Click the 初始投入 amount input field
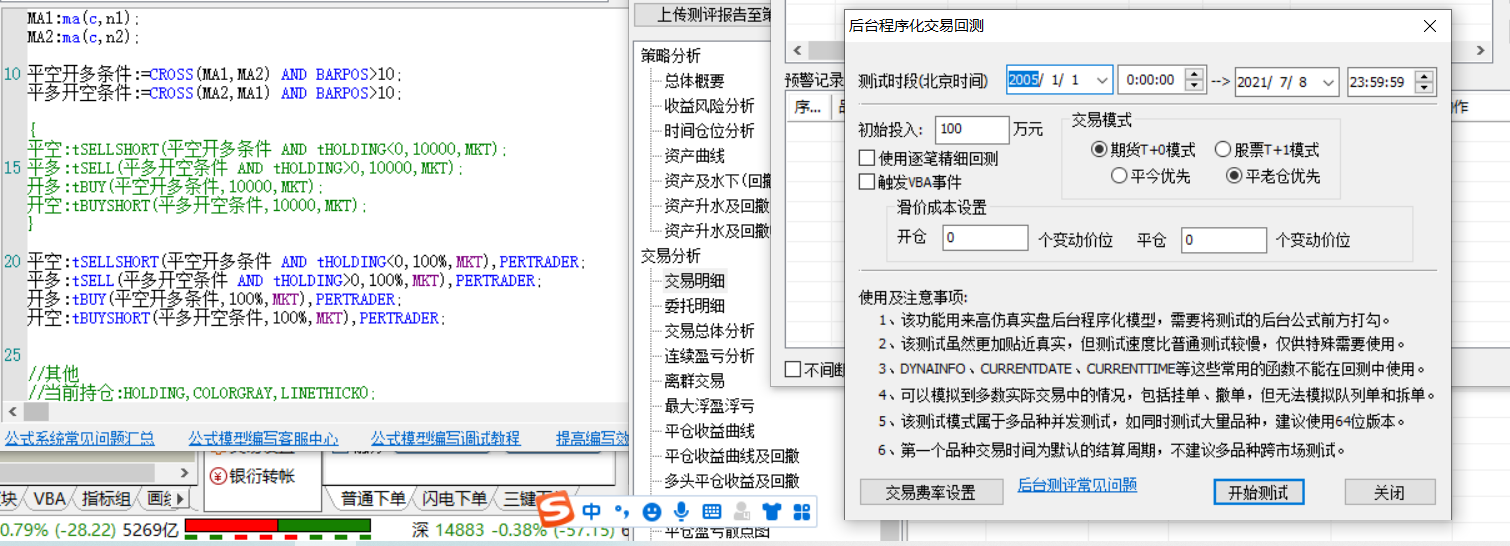1510x546 pixels. pyautogui.click(x=973, y=129)
